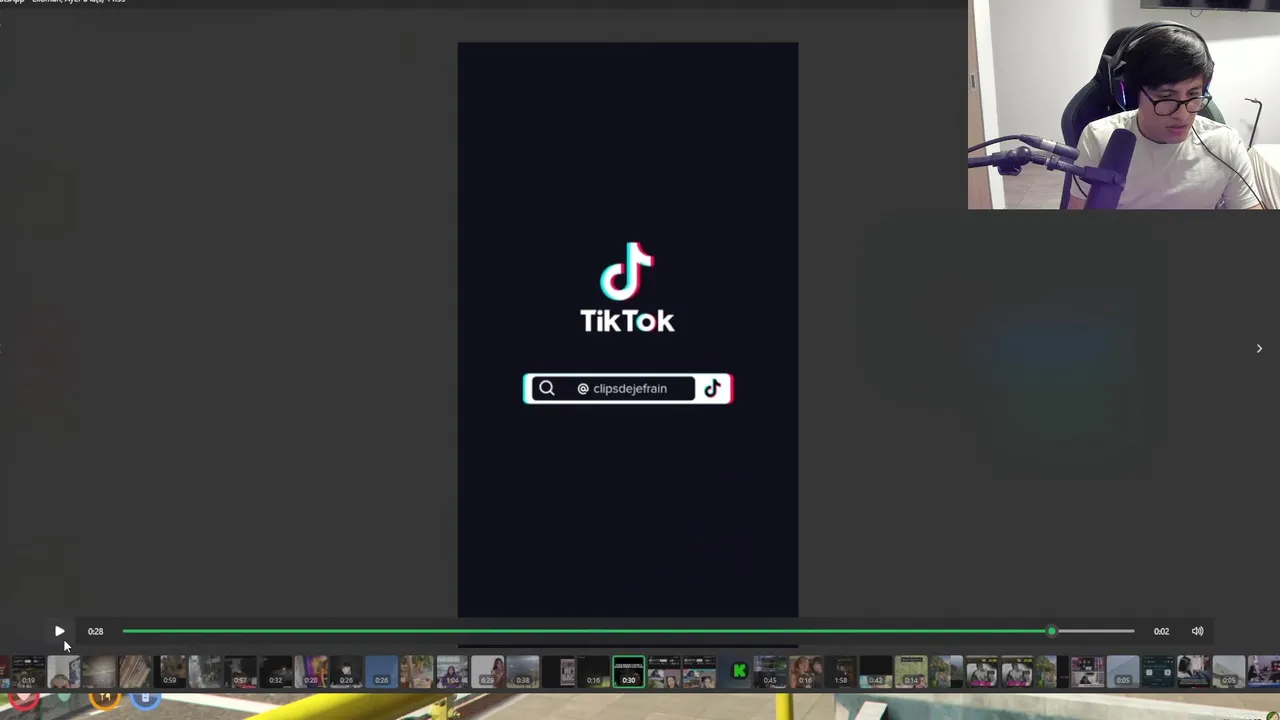Select the highlighted 0:30 thumbnail
1280x720 pixels.
(629, 672)
